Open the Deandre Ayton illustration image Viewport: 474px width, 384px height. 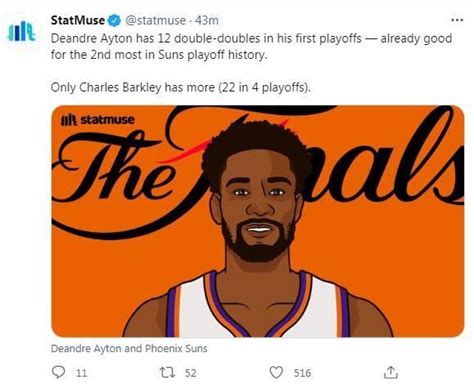coord(258,221)
